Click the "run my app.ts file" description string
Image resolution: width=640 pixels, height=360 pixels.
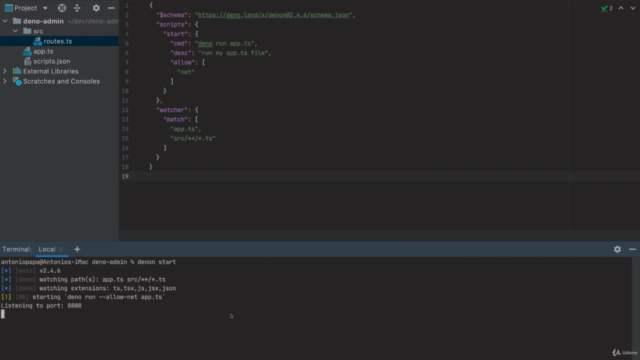[233, 53]
